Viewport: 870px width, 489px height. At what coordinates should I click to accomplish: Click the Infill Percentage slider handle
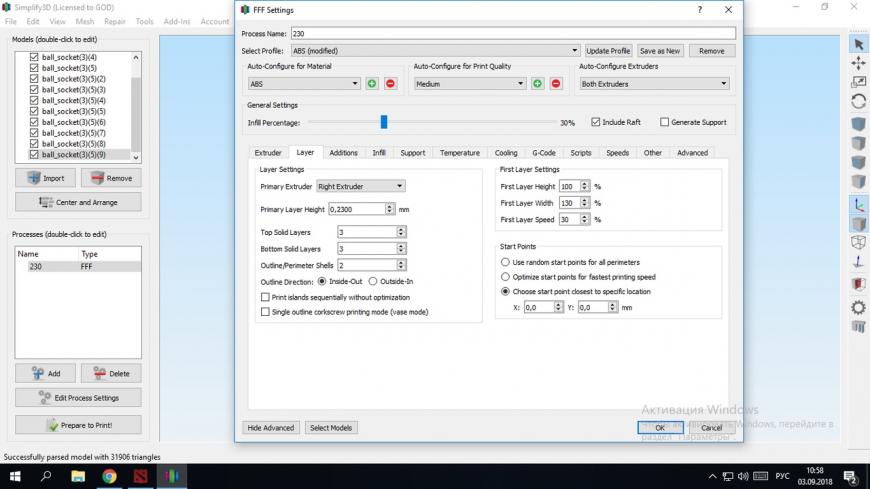pyautogui.click(x=383, y=122)
